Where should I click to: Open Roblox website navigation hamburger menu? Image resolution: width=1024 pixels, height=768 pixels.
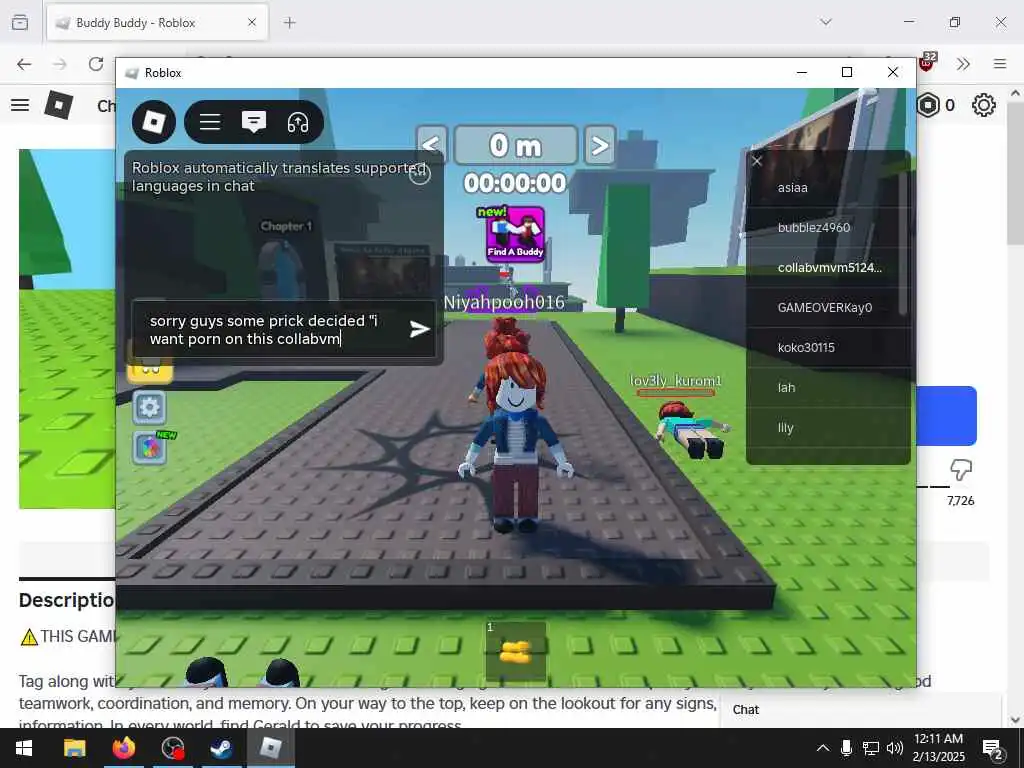(x=20, y=105)
